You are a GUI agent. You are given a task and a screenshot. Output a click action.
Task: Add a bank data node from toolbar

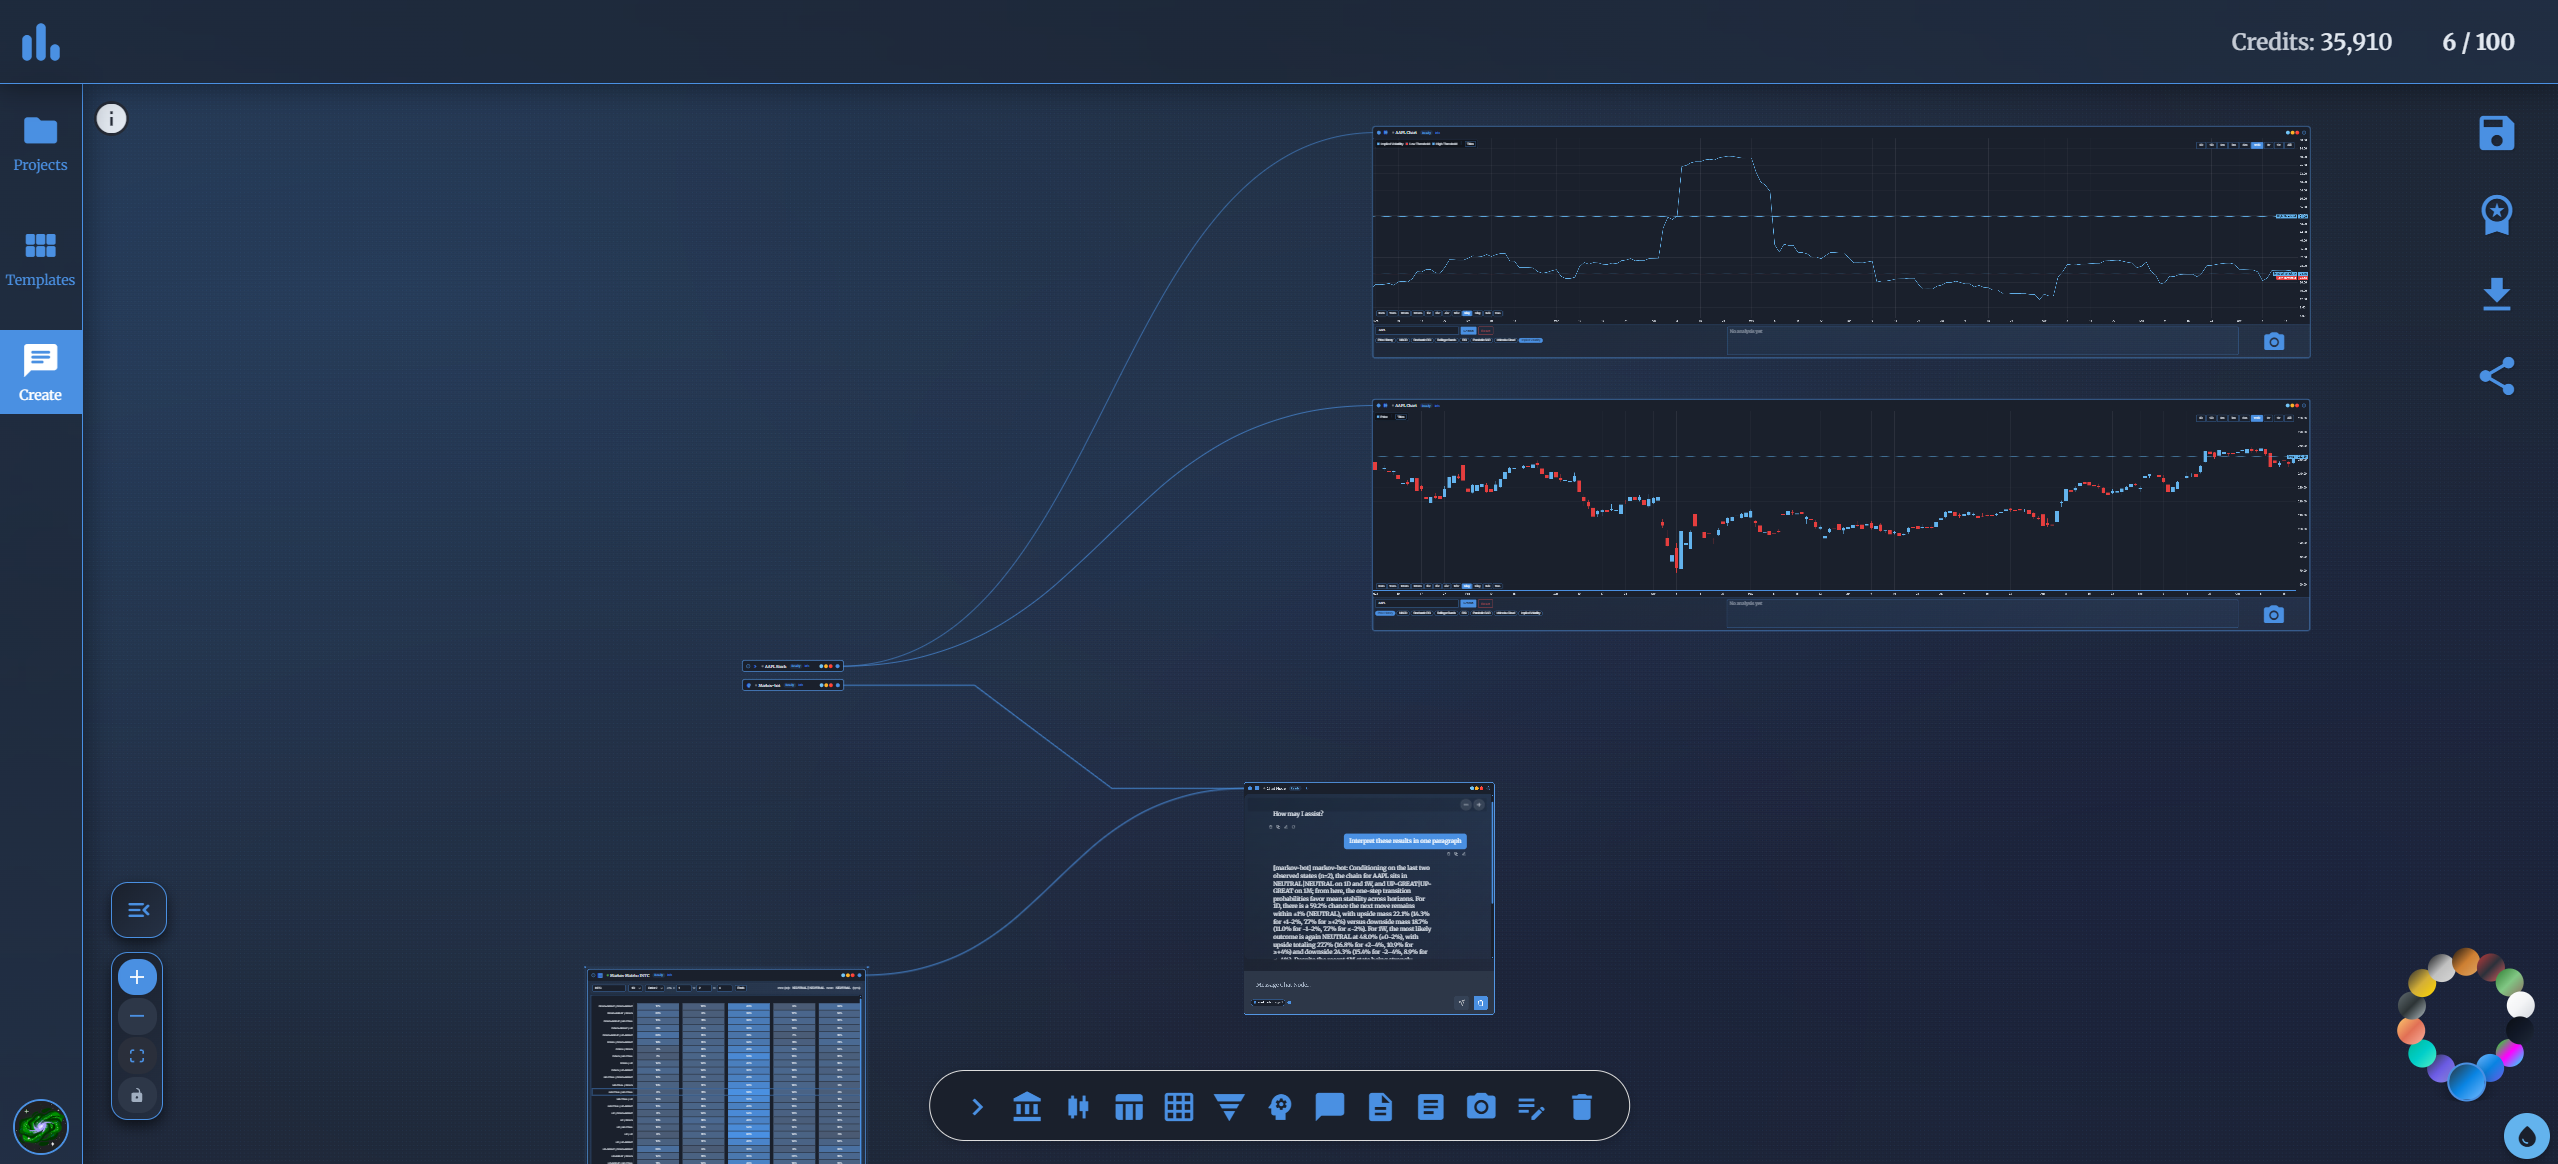click(1026, 1106)
